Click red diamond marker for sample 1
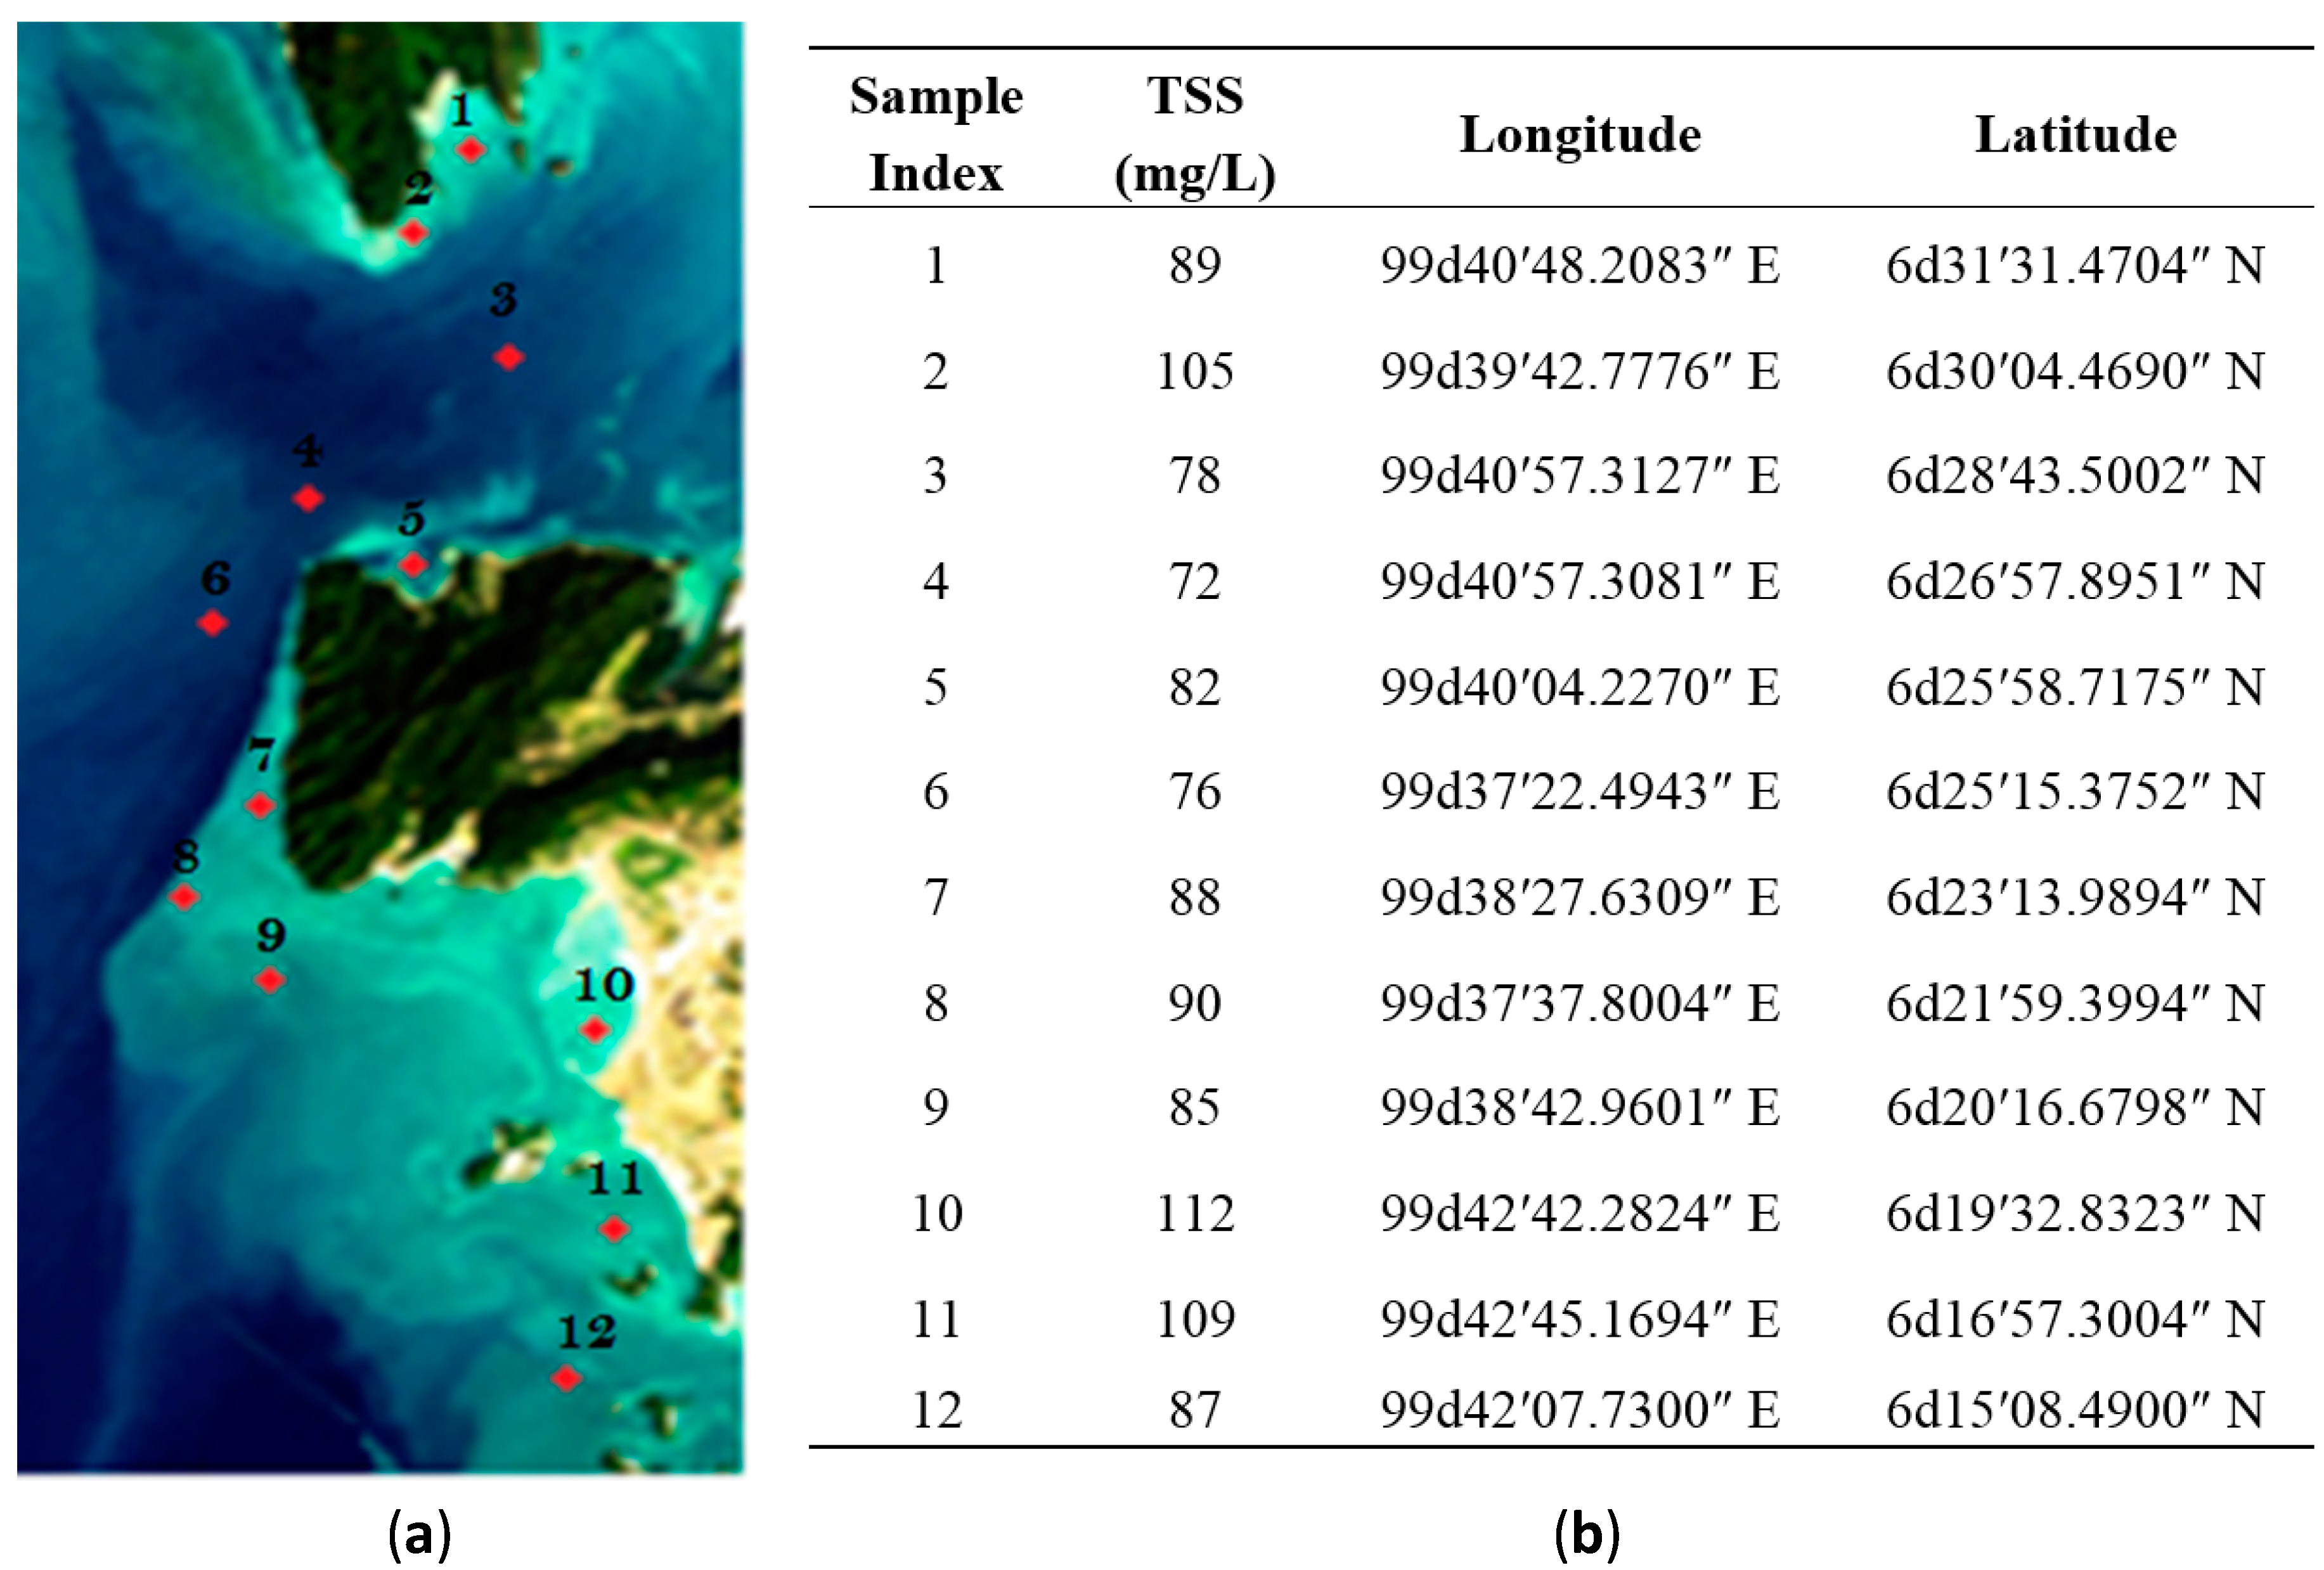Viewport: 2324px width, 1570px height. click(x=470, y=150)
